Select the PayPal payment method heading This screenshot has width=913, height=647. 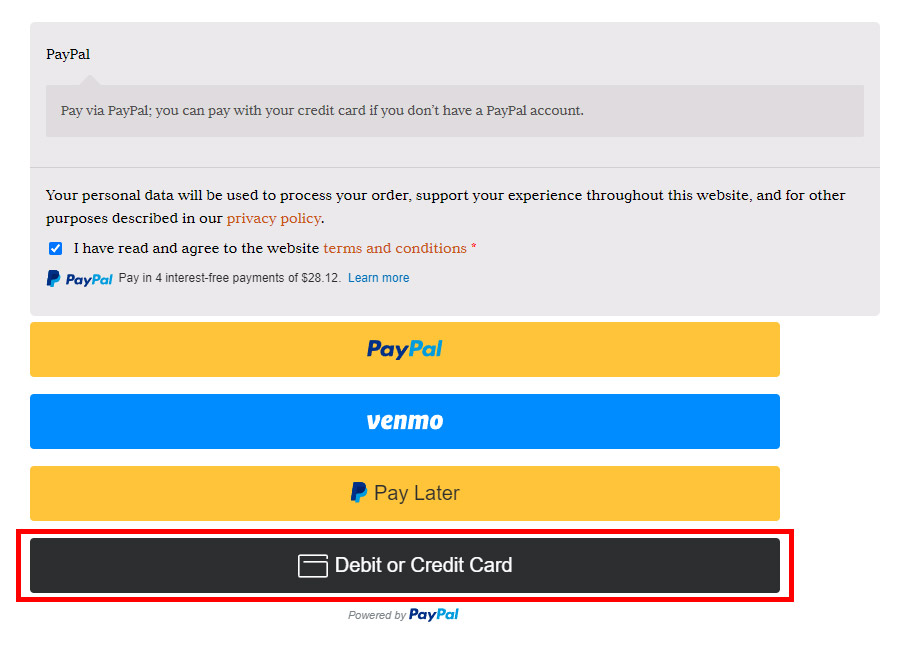click(x=68, y=54)
